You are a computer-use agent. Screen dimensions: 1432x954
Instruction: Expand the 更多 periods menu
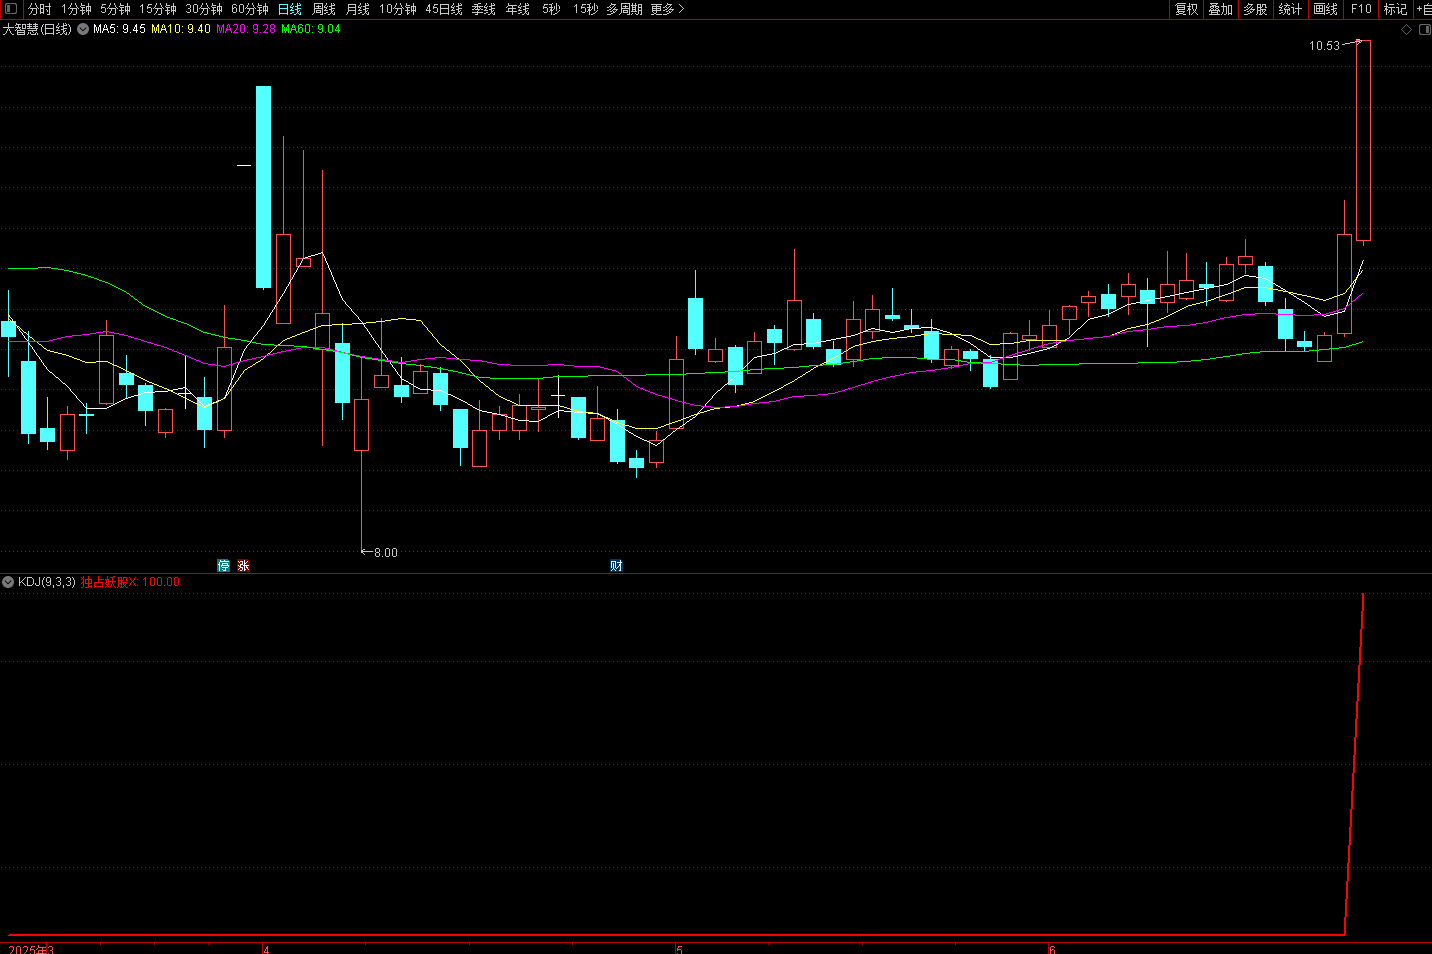click(667, 9)
